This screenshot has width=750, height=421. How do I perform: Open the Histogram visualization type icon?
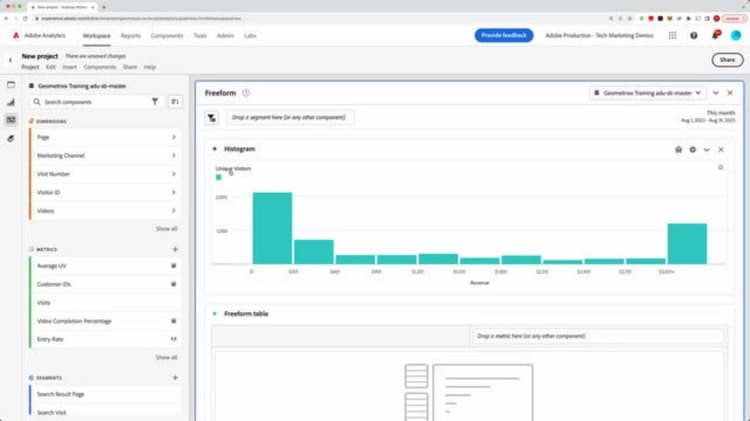coord(678,150)
